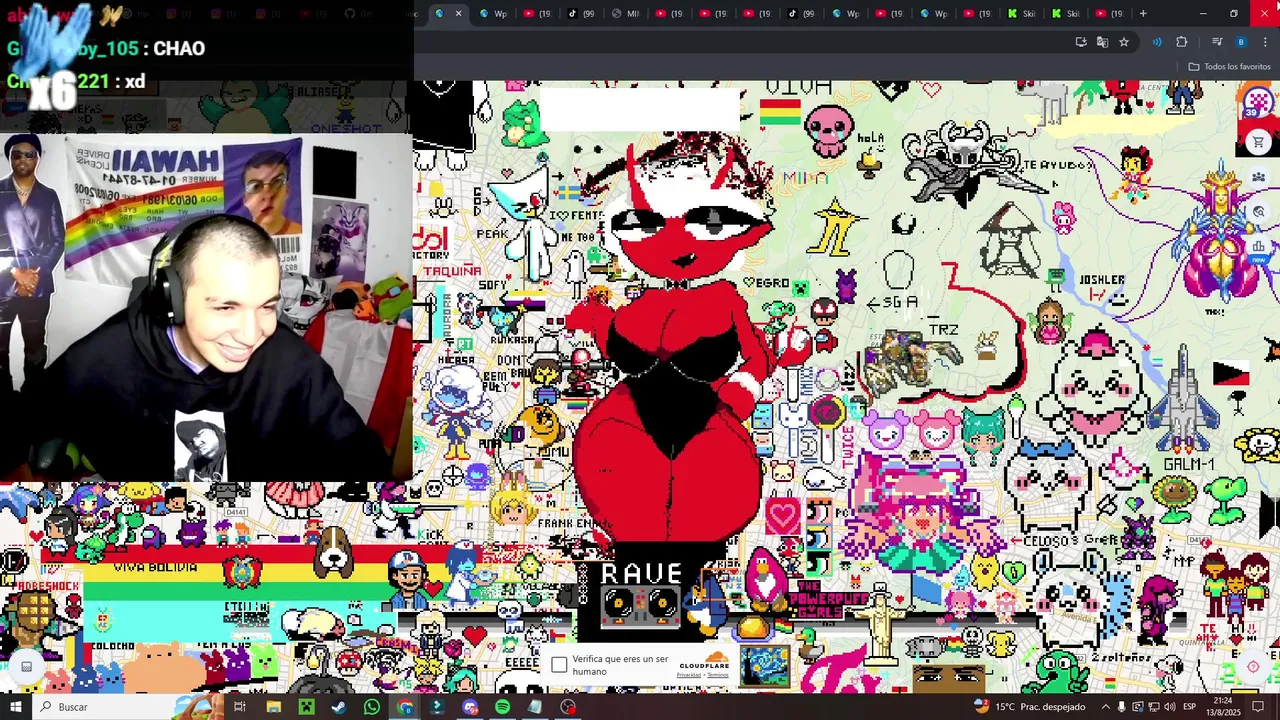The height and width of the screenshot is (720, 1280).
Task: Click the map explore search icon
Action: pyautogui.click(x=1259, y=212)
